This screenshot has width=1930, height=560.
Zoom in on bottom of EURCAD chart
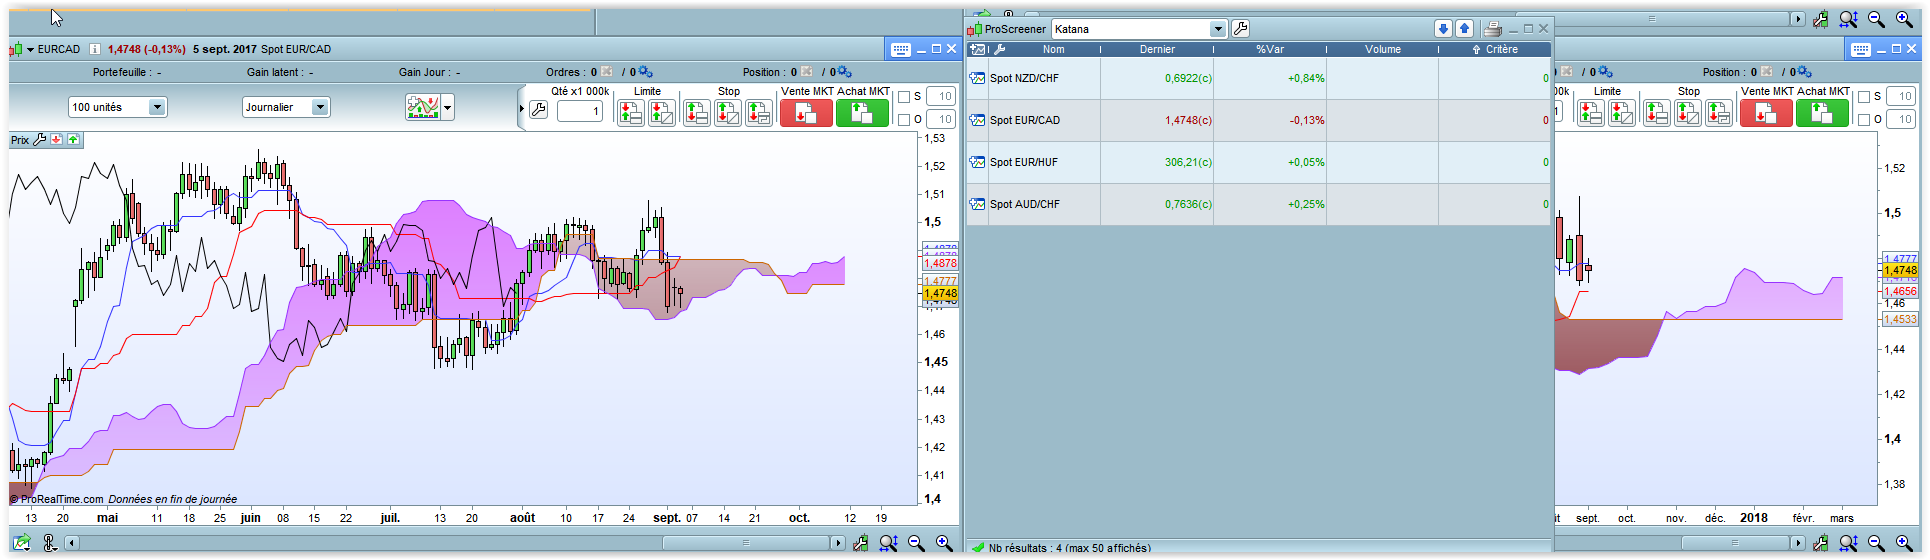[944, 543]
